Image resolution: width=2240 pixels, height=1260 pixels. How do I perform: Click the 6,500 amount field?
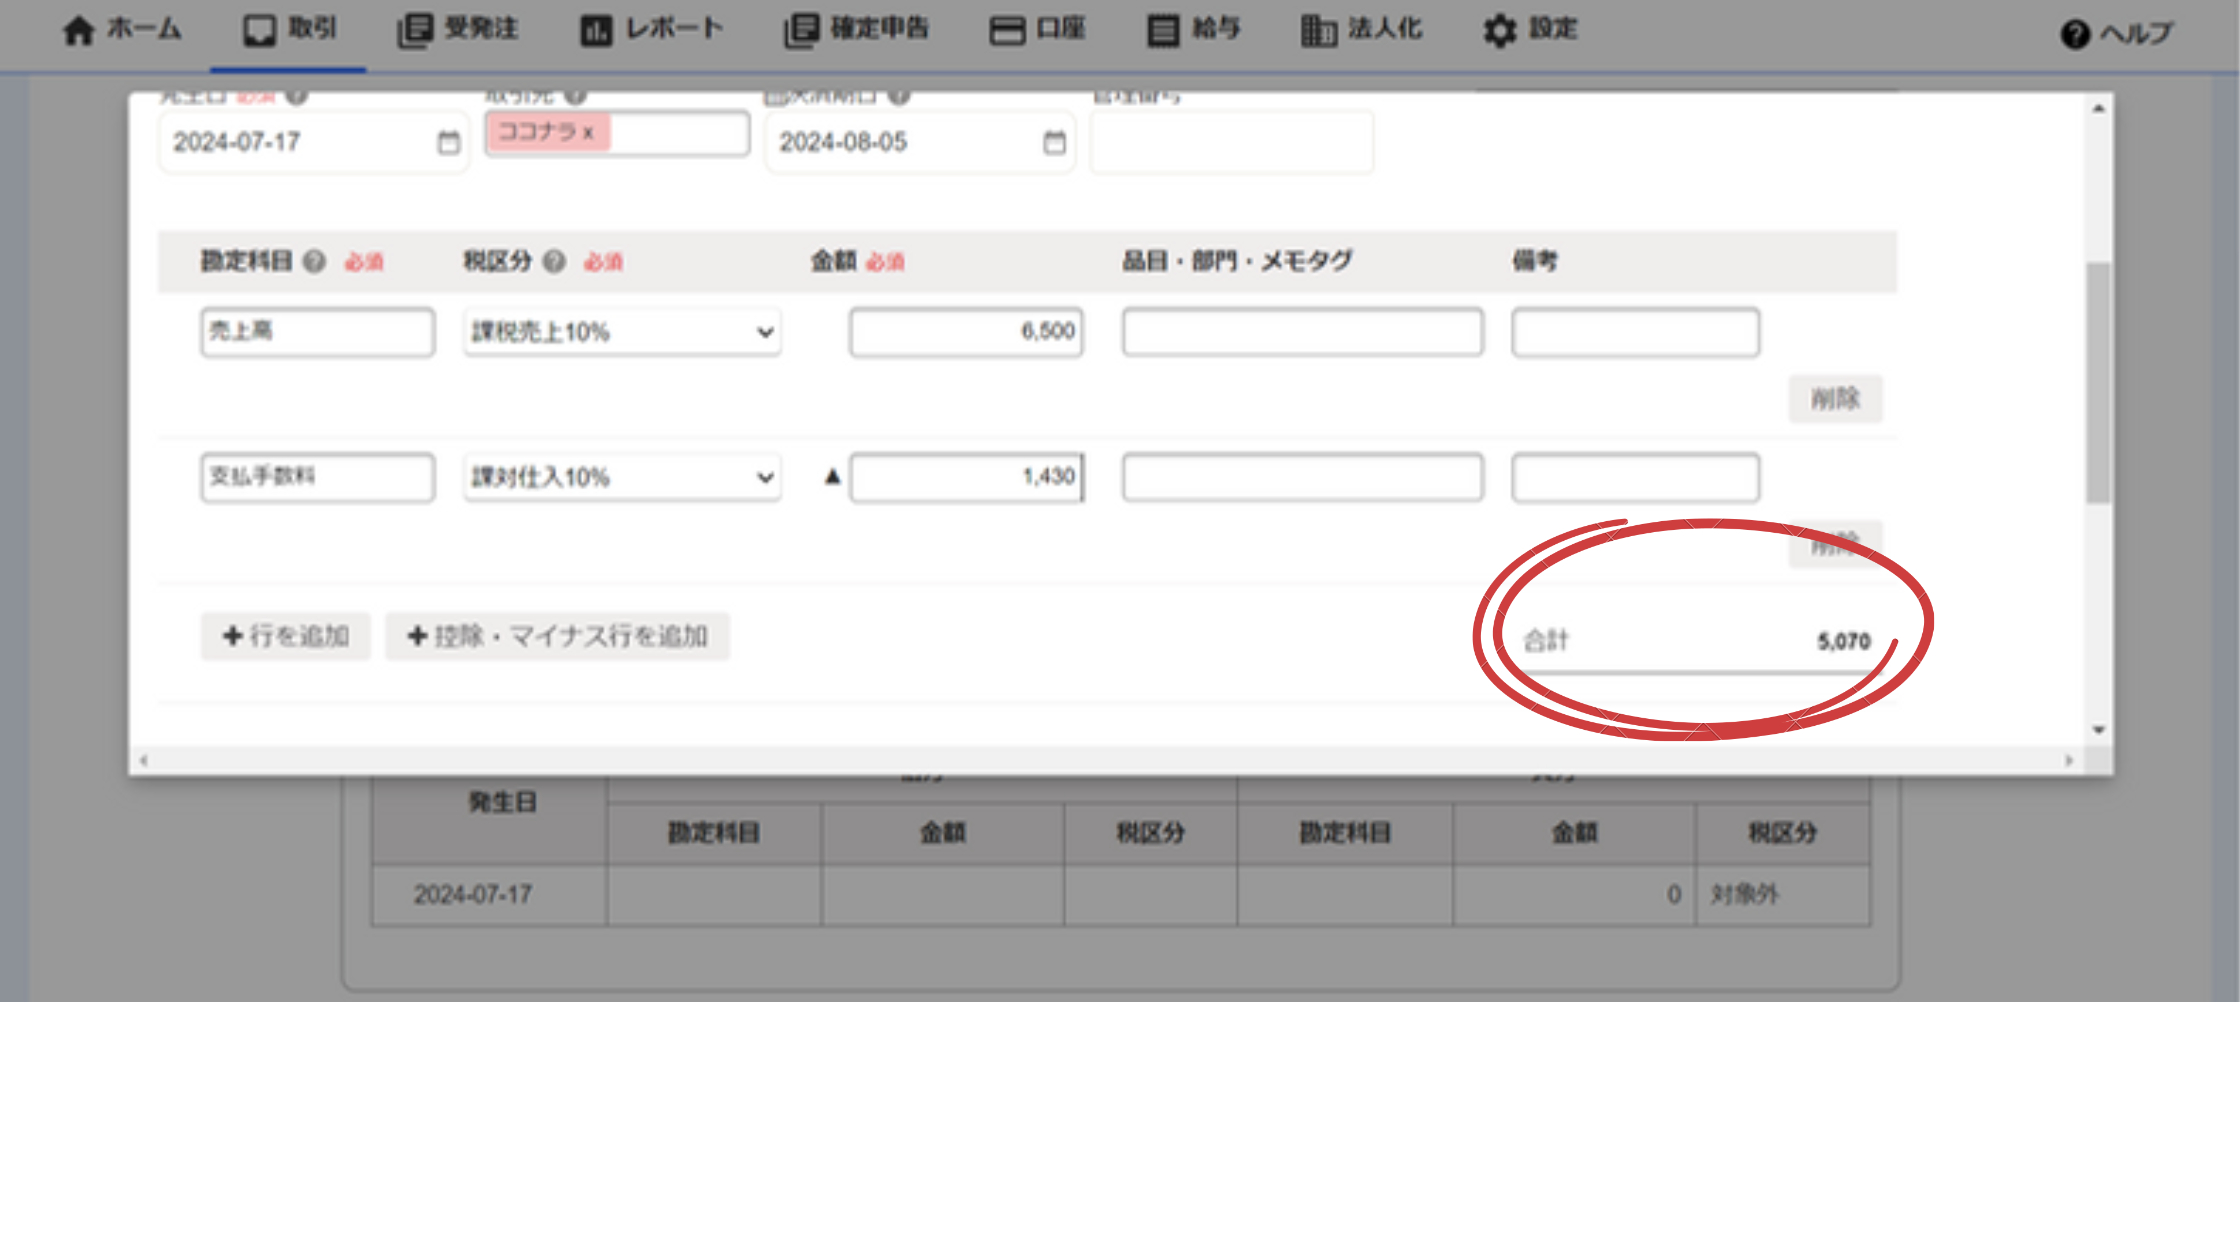tap(966, 332)
